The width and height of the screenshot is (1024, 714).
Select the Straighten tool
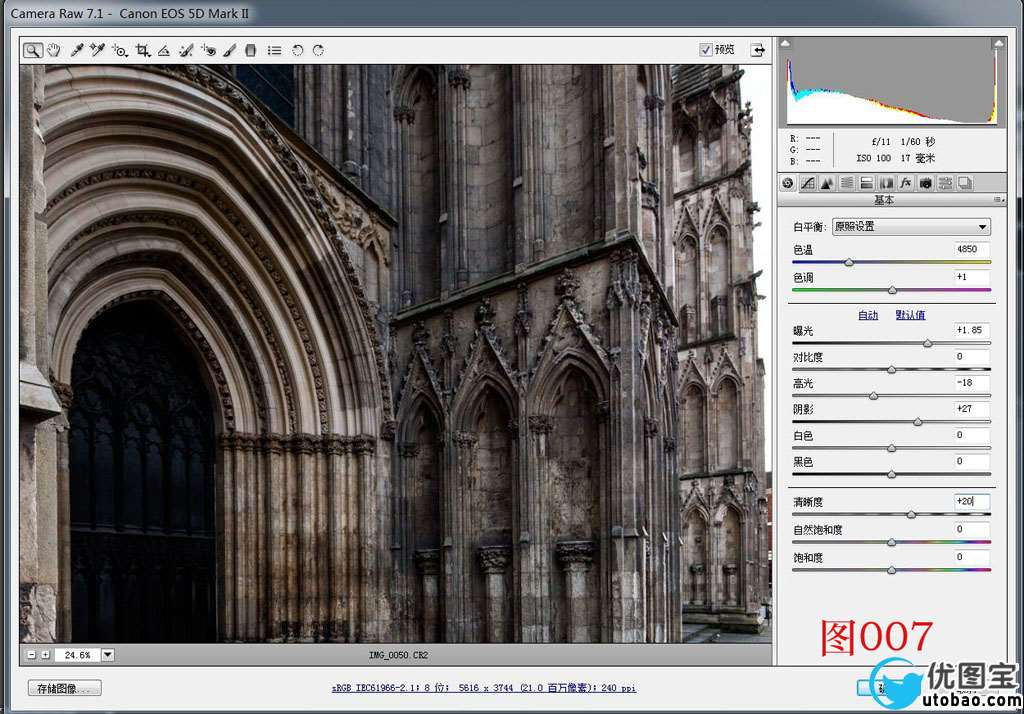[x=164, y=50]
